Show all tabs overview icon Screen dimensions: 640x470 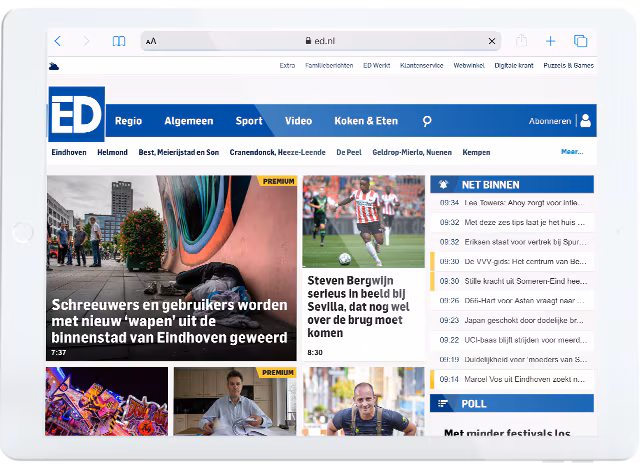click(x=580, y=41)
